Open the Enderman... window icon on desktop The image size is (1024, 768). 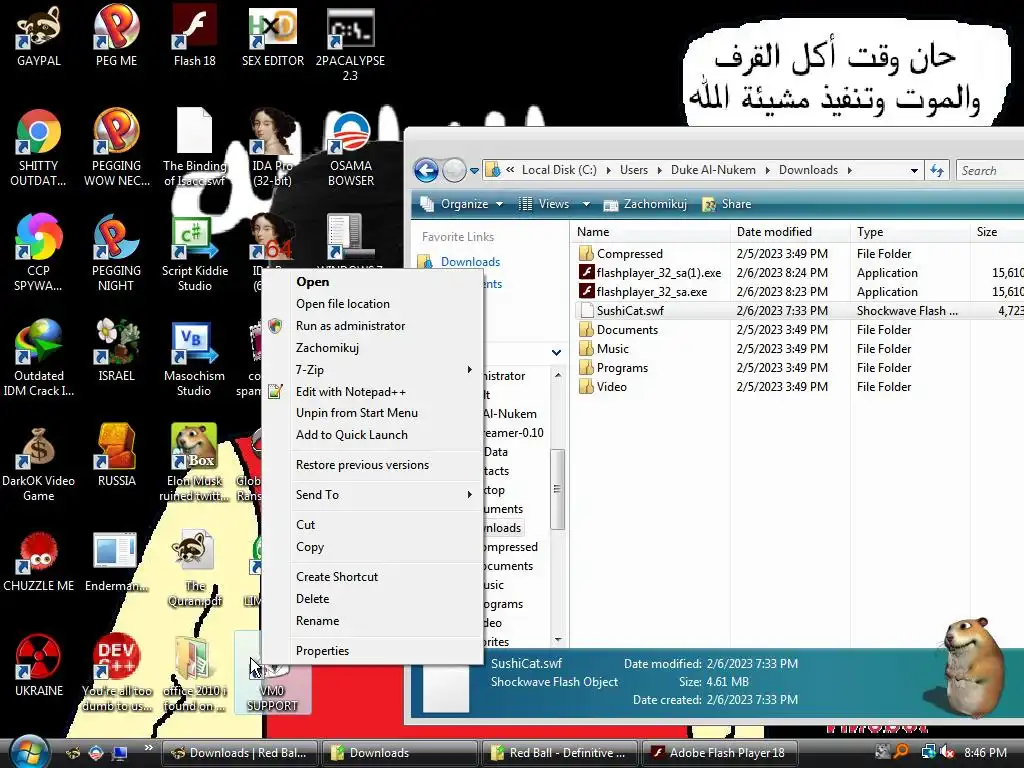point(116,562)
